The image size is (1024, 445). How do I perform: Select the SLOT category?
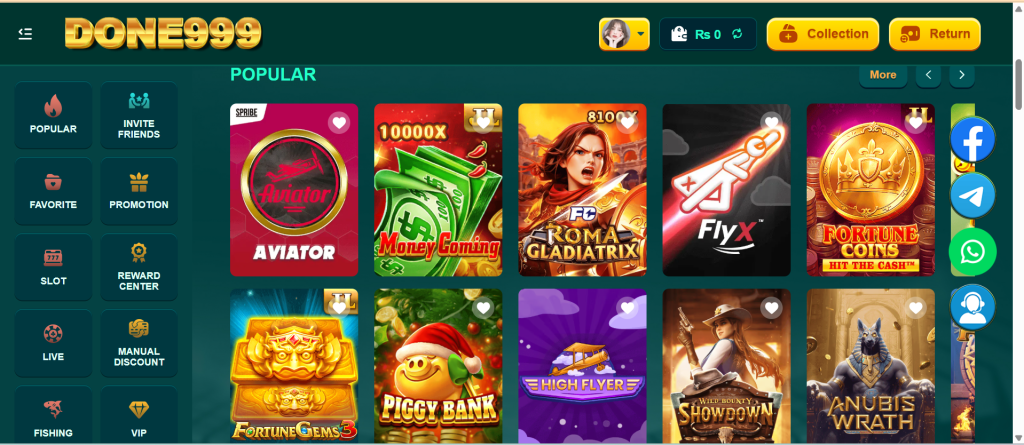(x=53, y=267)
